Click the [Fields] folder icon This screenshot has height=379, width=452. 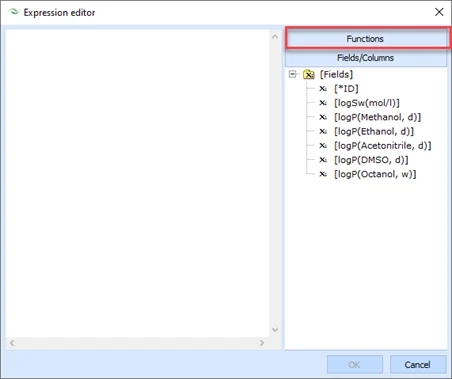pos(309,74)
